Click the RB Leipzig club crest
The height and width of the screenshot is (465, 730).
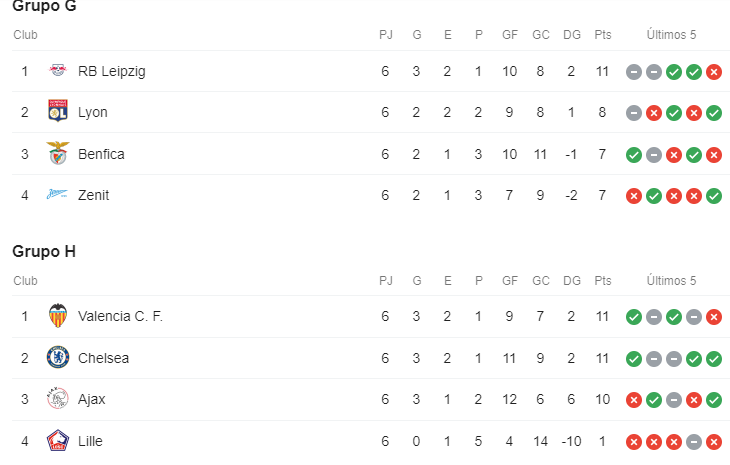coord(57,71)
